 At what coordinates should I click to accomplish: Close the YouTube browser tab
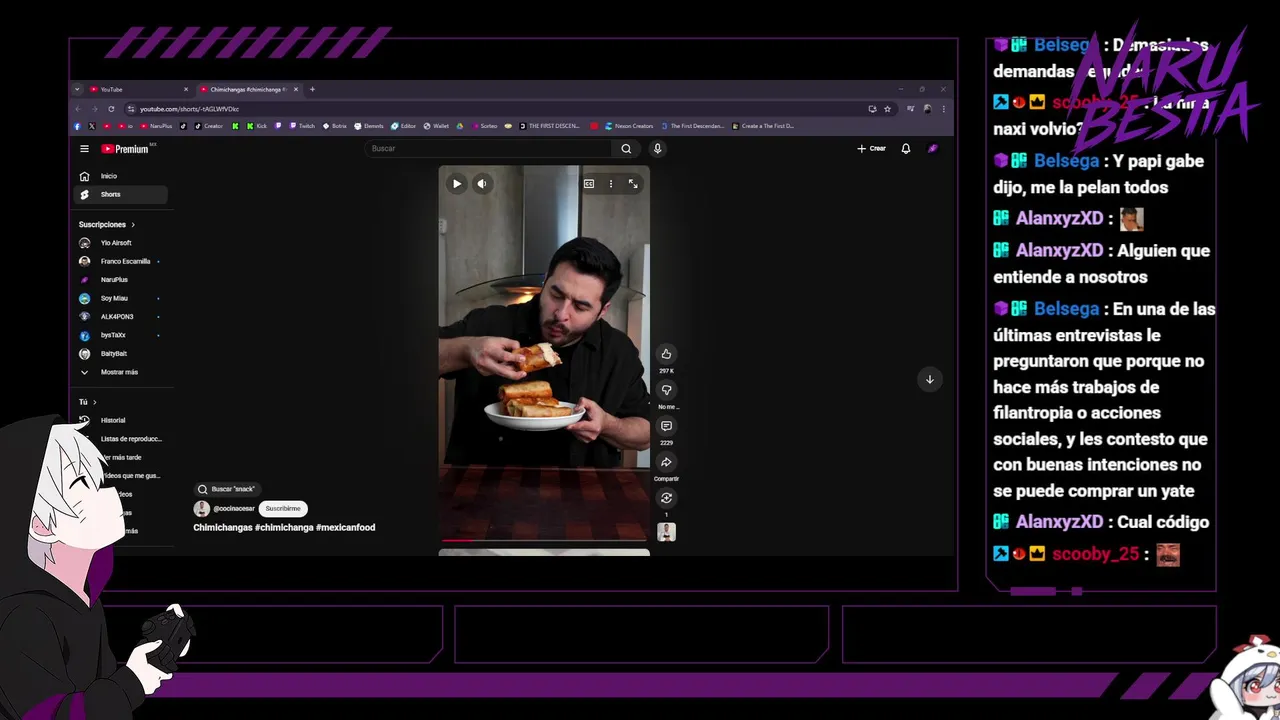[185, 89]
